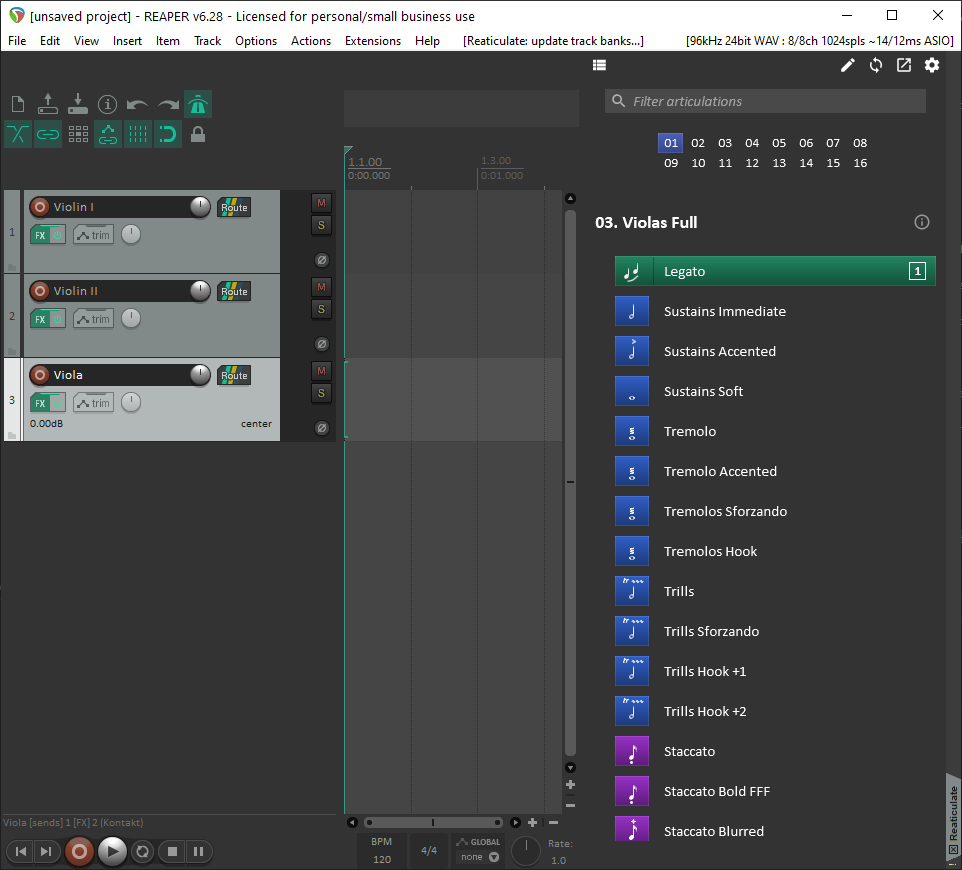Image resolution: width=962 pixels, height=870 pixels.
Task: Undo the last action in the toolbar
Action: click(x=138, y=103)
